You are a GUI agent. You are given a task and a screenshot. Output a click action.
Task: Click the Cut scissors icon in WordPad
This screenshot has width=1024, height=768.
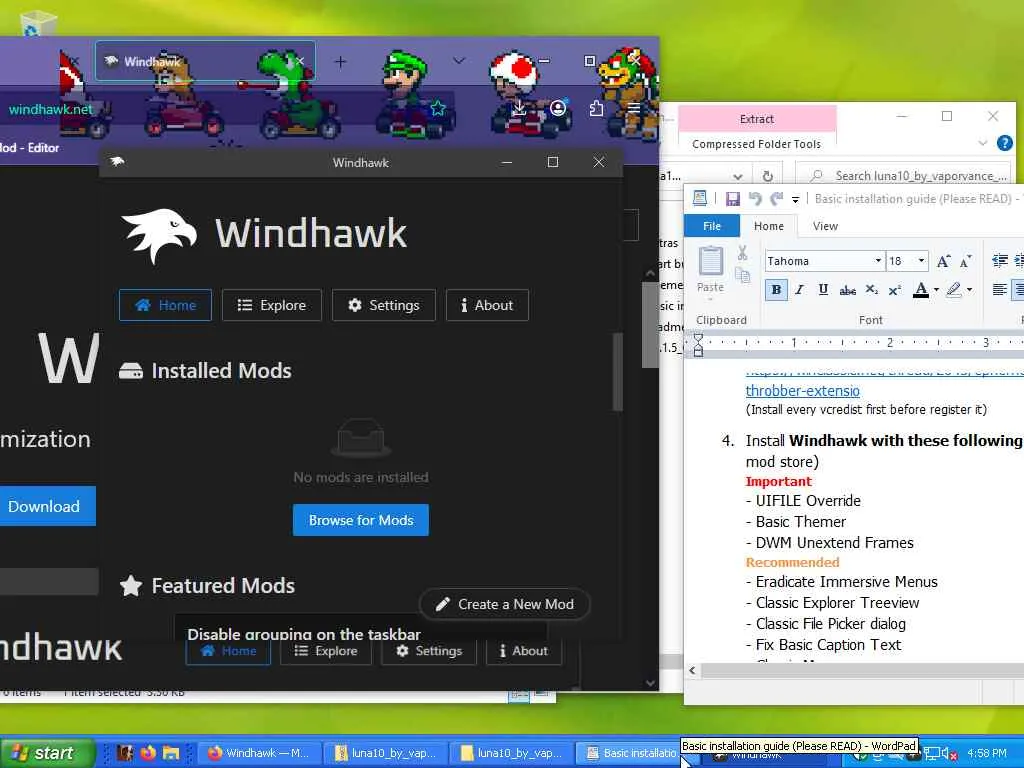click(x=743, y=252)
